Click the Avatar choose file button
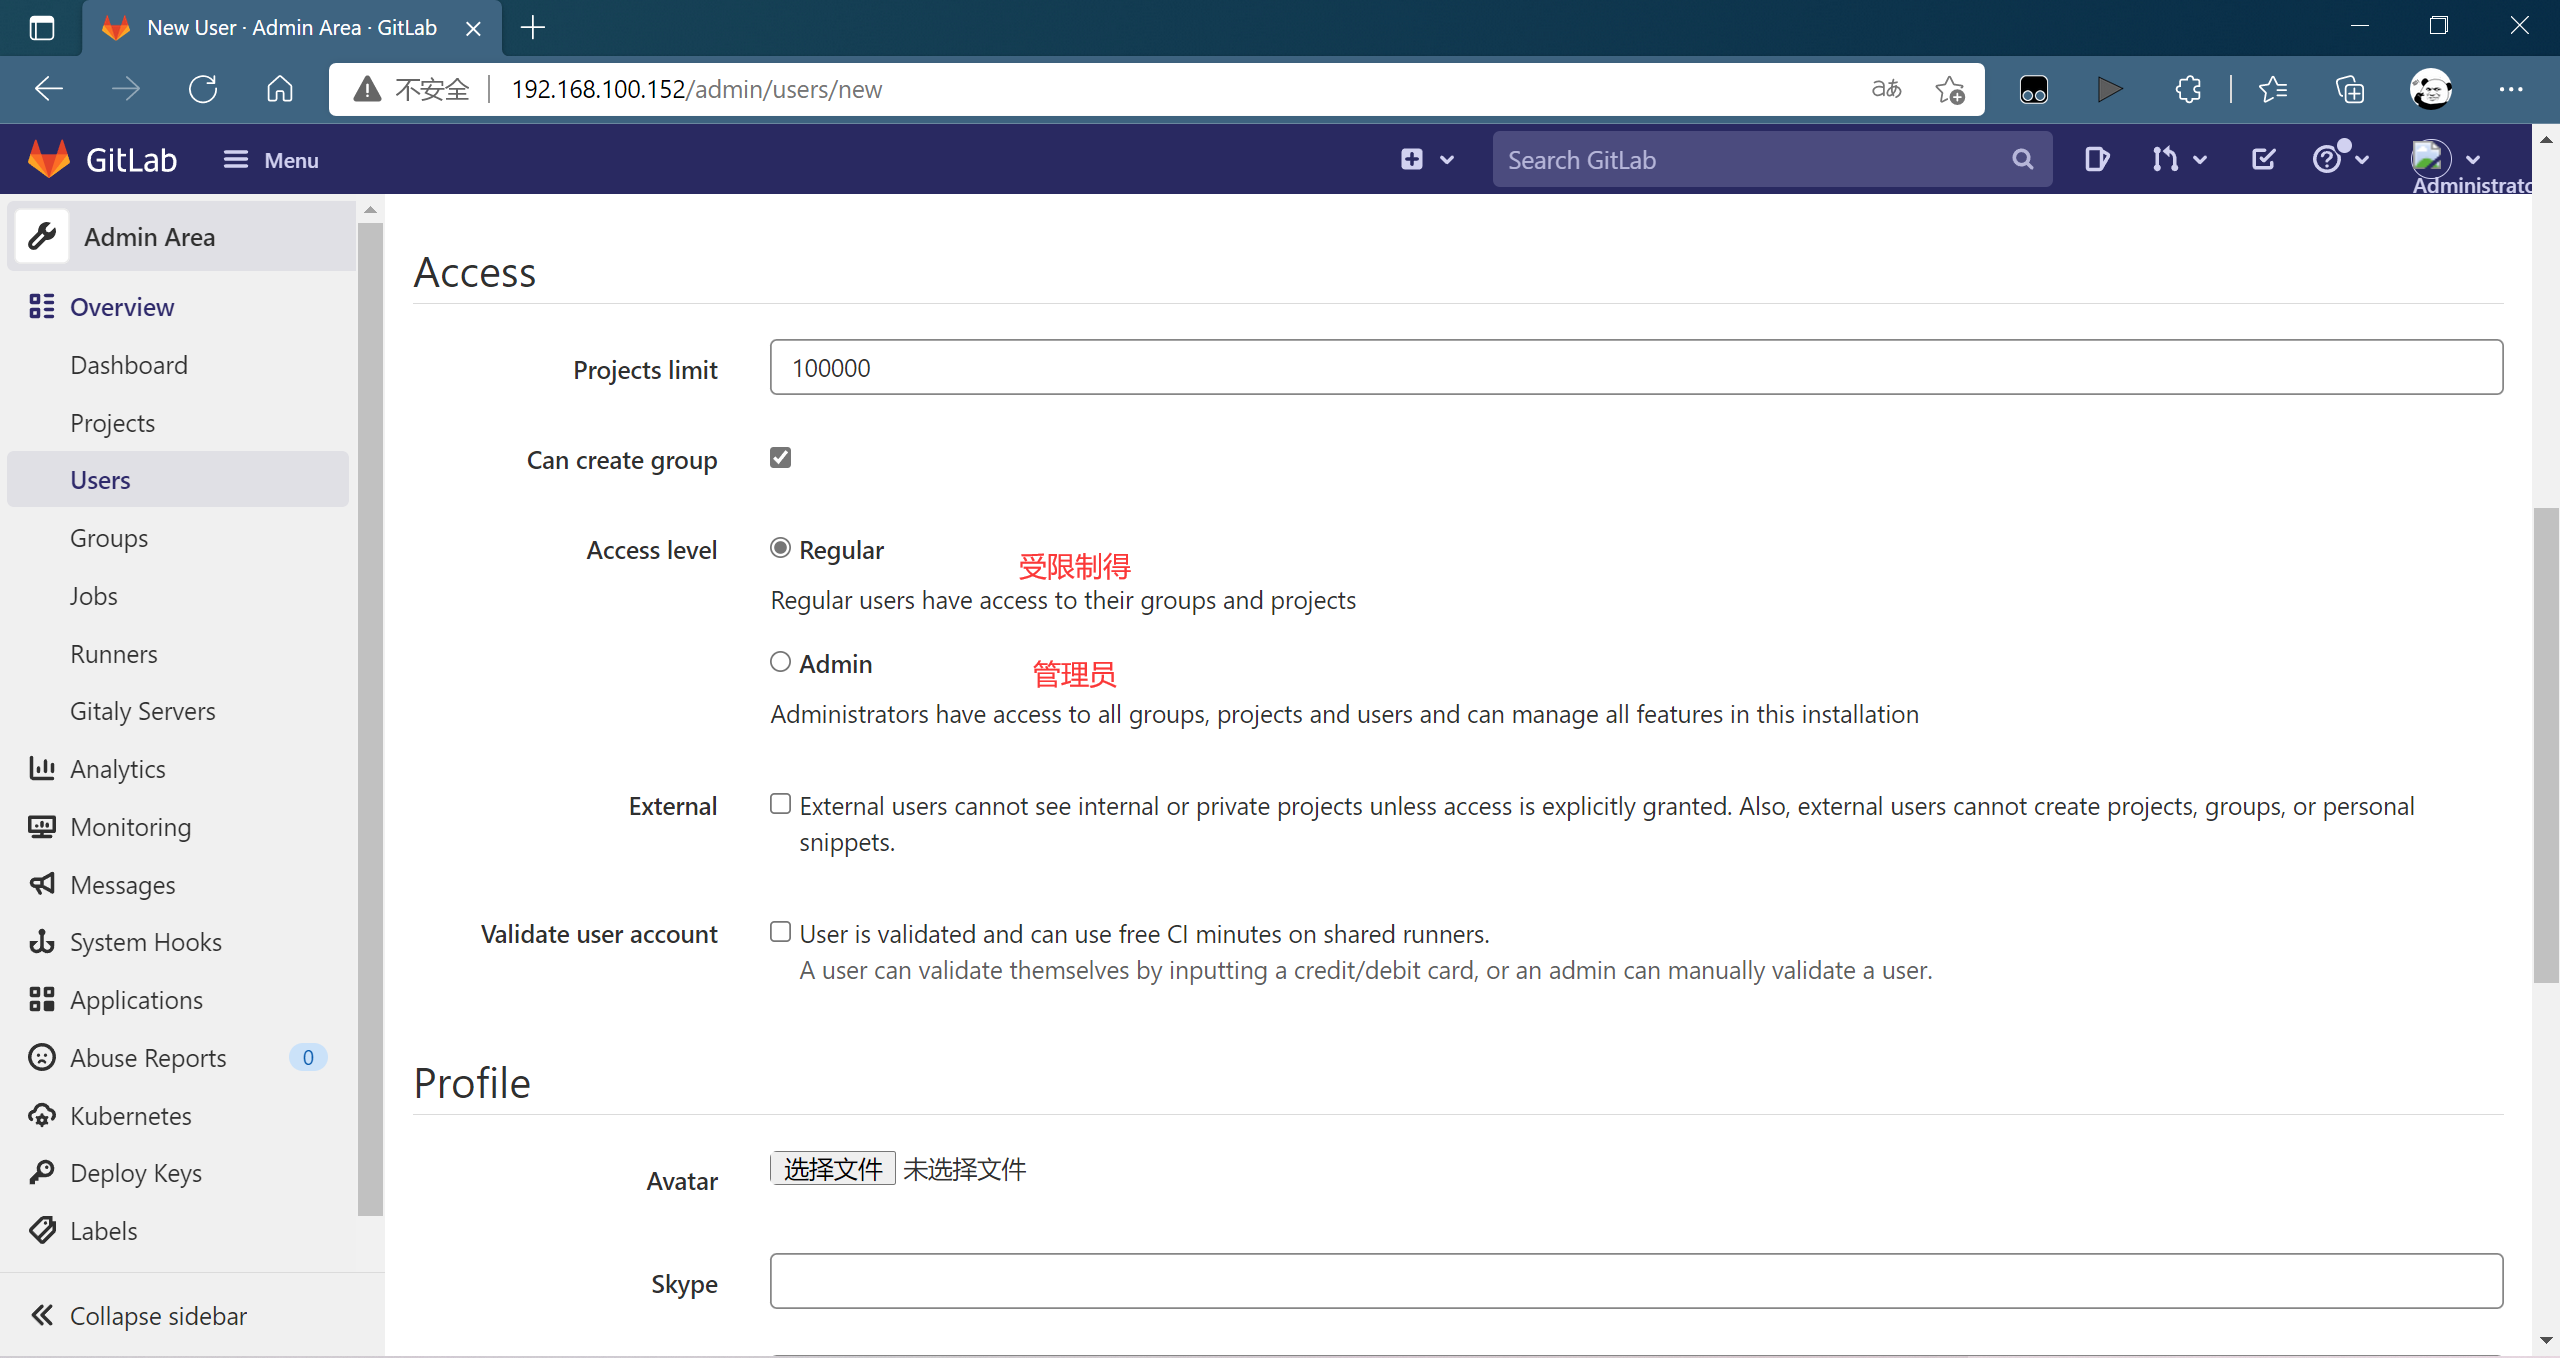This screenshot has height=1358, width=2560. coord(832,1168)
